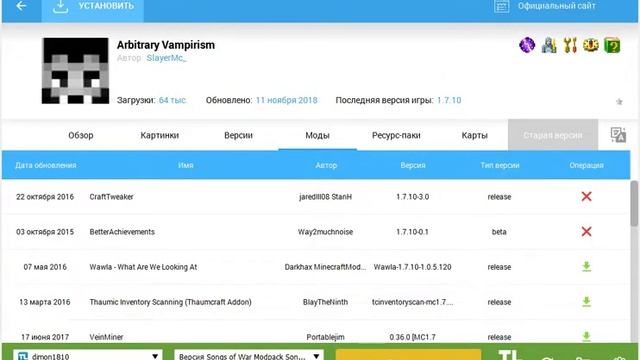Open the Версия Songs of War dropdown
The width and height of the screenshot is (640, 360).
(249, 356)
